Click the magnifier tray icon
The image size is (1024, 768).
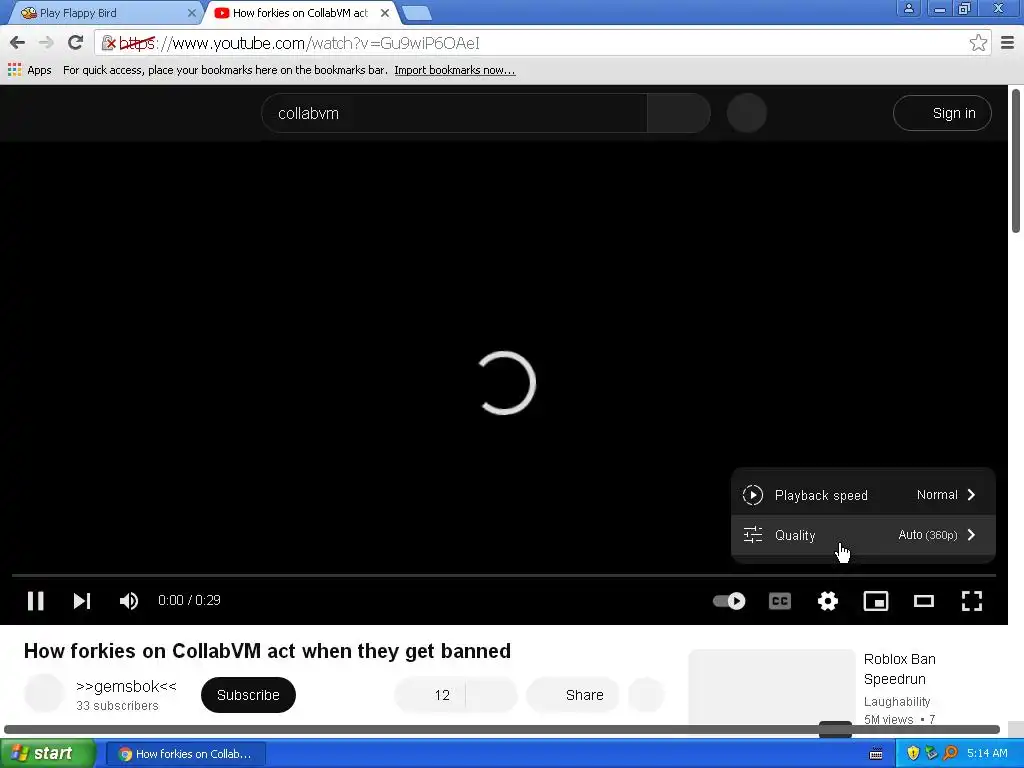pos(950,753)
